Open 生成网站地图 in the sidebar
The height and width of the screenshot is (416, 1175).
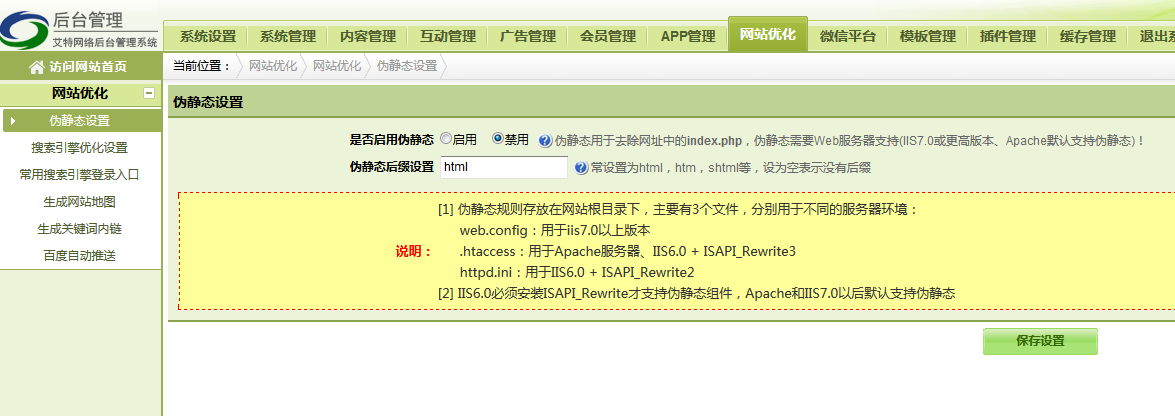coord(79,202)
